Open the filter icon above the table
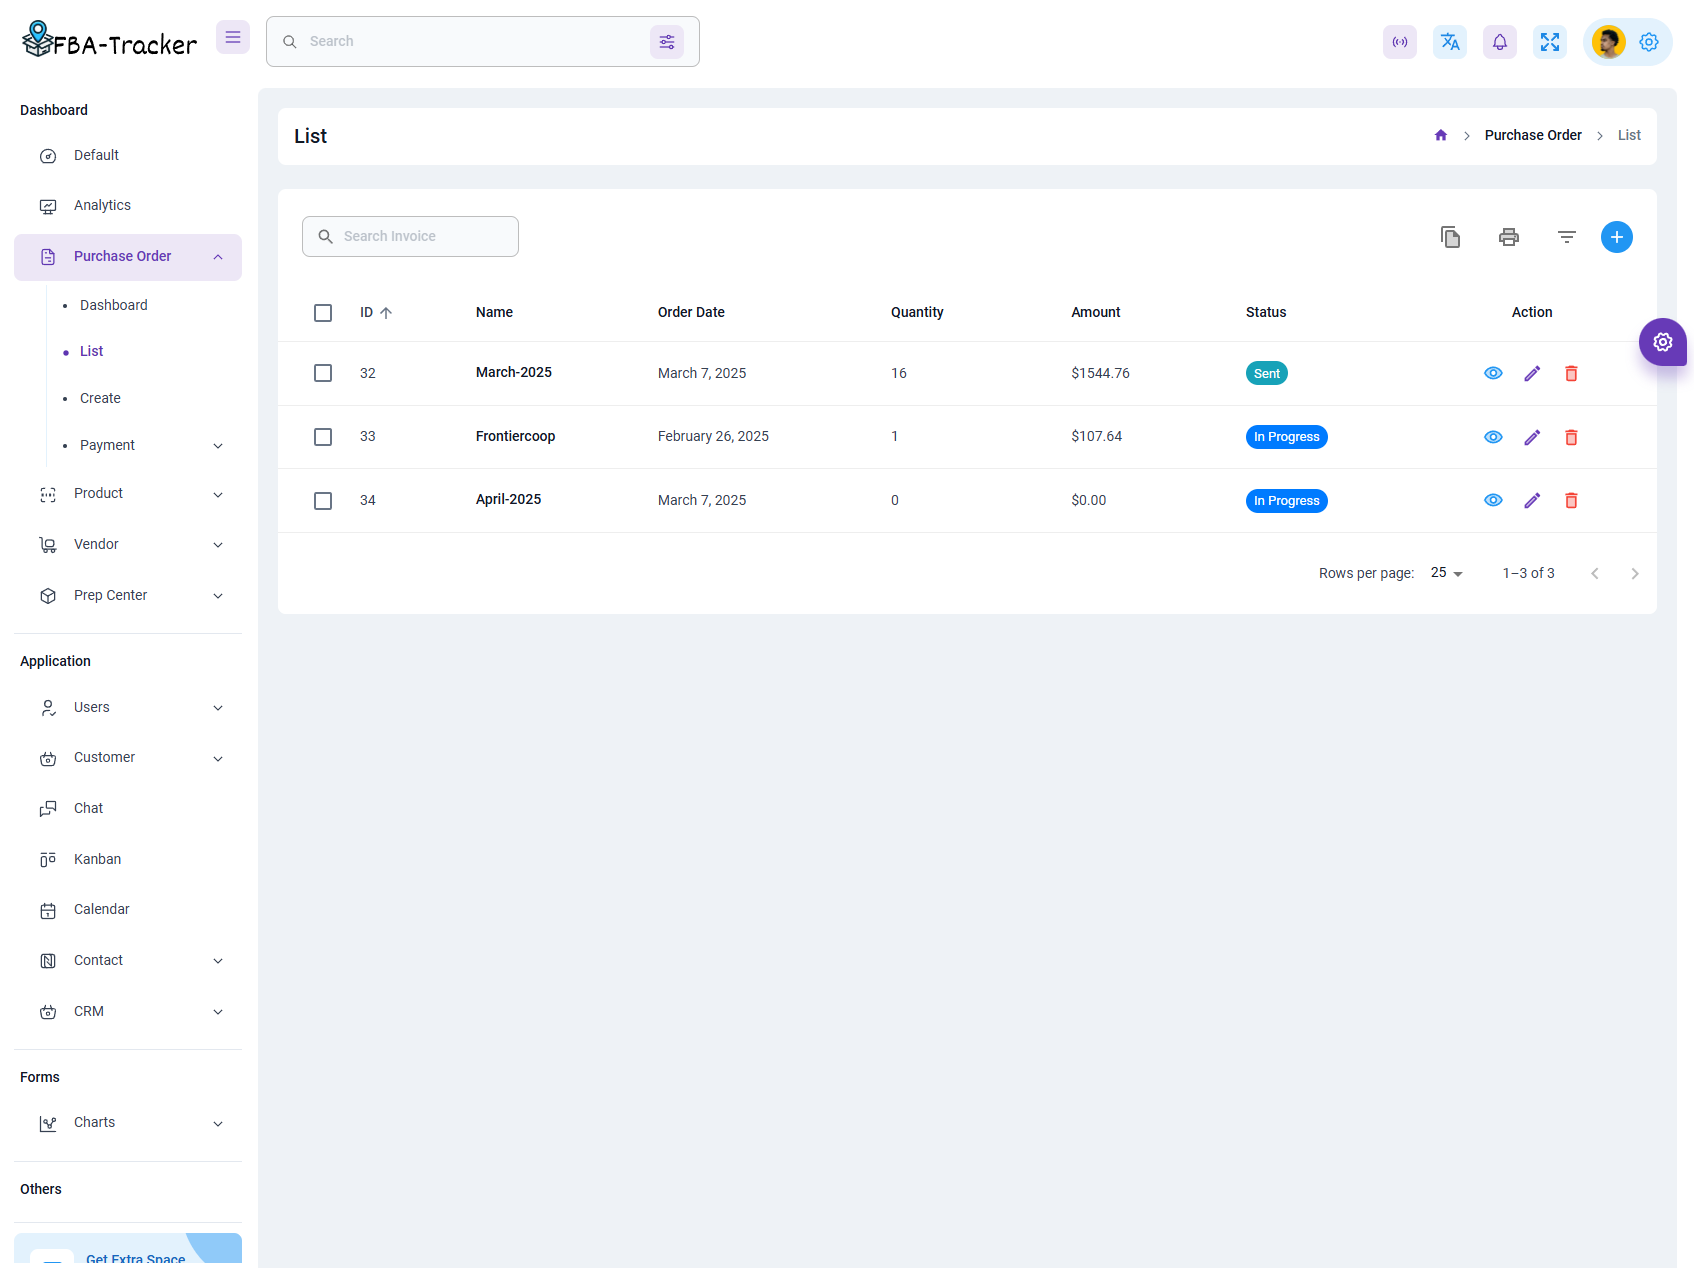1694x1268 pixels. click(x=1566, y=237)
